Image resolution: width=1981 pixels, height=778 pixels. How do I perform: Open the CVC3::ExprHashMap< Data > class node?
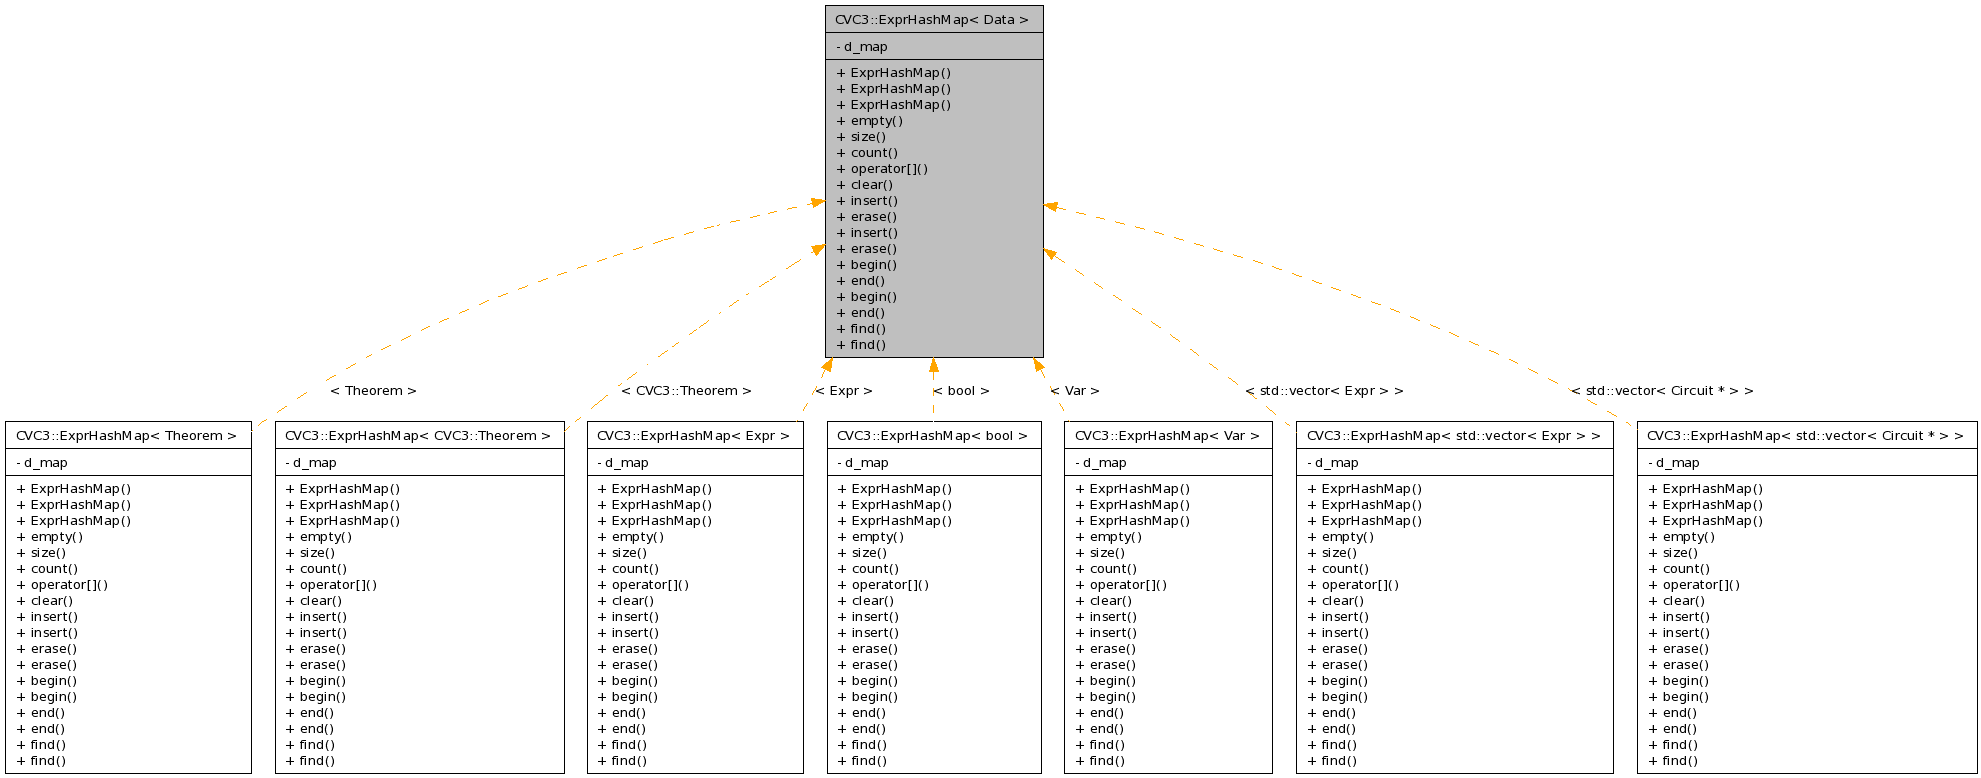tap(933, 20)
